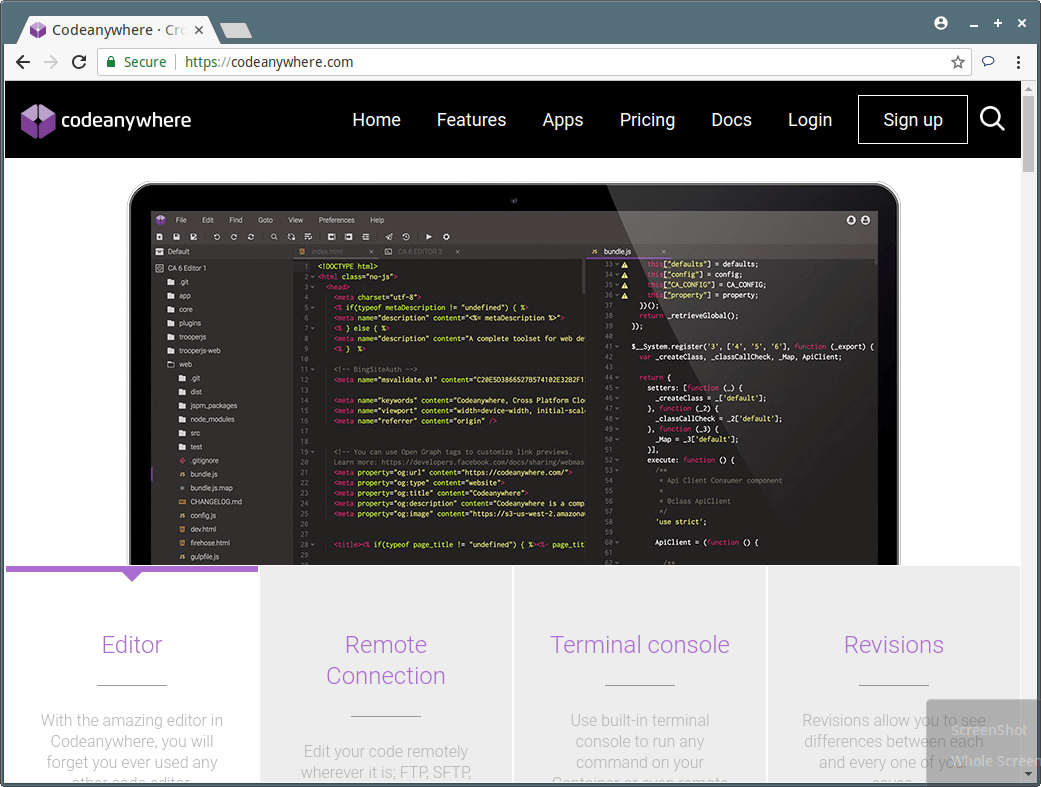The height and width of the screenshot is (787, 1041).
Task: Bookmark this page with the star icon
Action: [957, 62]
